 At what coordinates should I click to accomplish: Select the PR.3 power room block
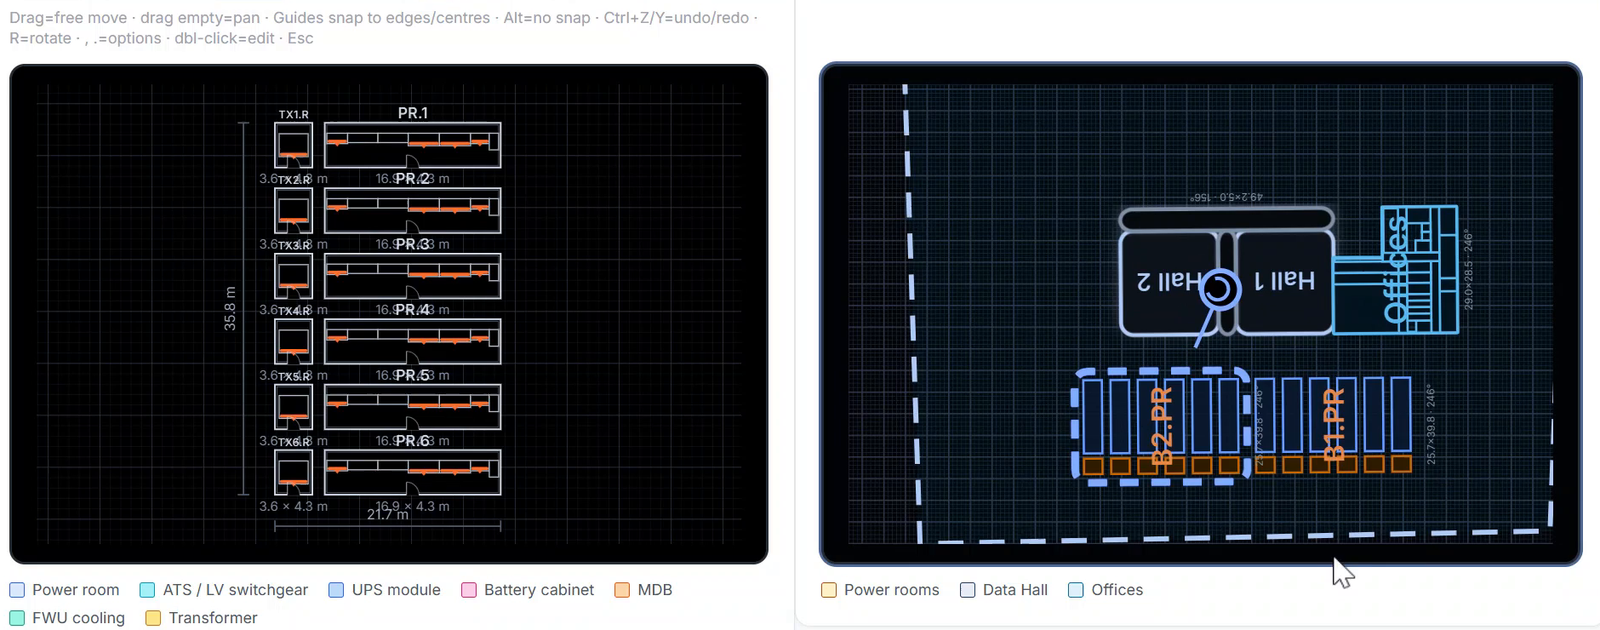pos(412,276)
